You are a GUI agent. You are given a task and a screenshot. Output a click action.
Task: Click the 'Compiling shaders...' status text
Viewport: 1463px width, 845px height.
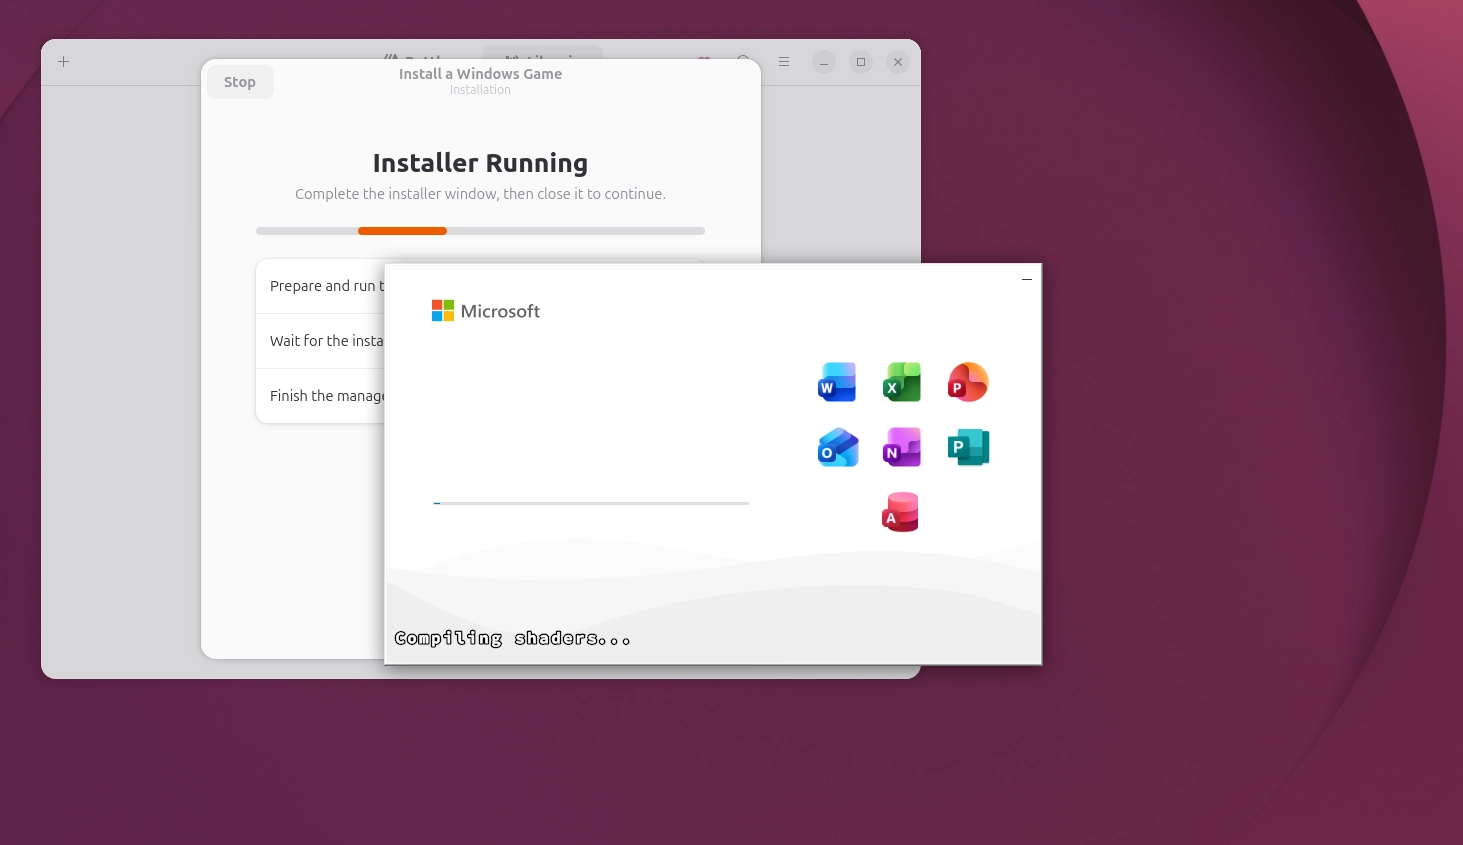point(512,638)
